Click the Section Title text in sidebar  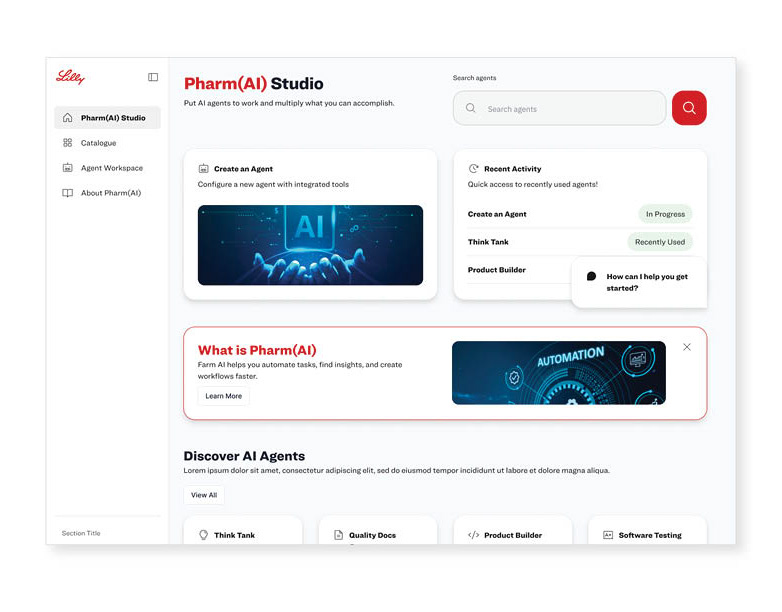coord(81,533)
